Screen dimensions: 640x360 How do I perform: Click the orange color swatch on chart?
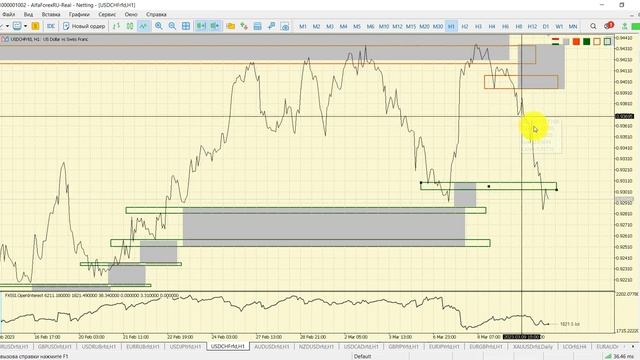[576, 42]
